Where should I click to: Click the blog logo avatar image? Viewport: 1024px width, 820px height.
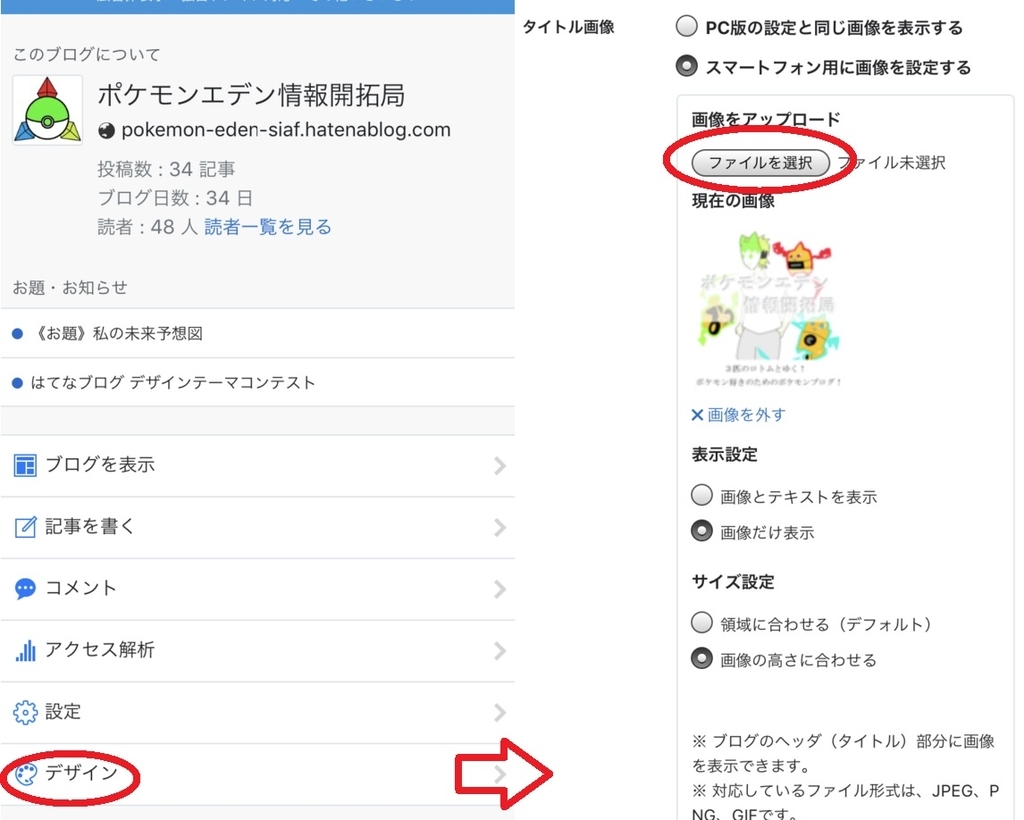click(47, 110)
